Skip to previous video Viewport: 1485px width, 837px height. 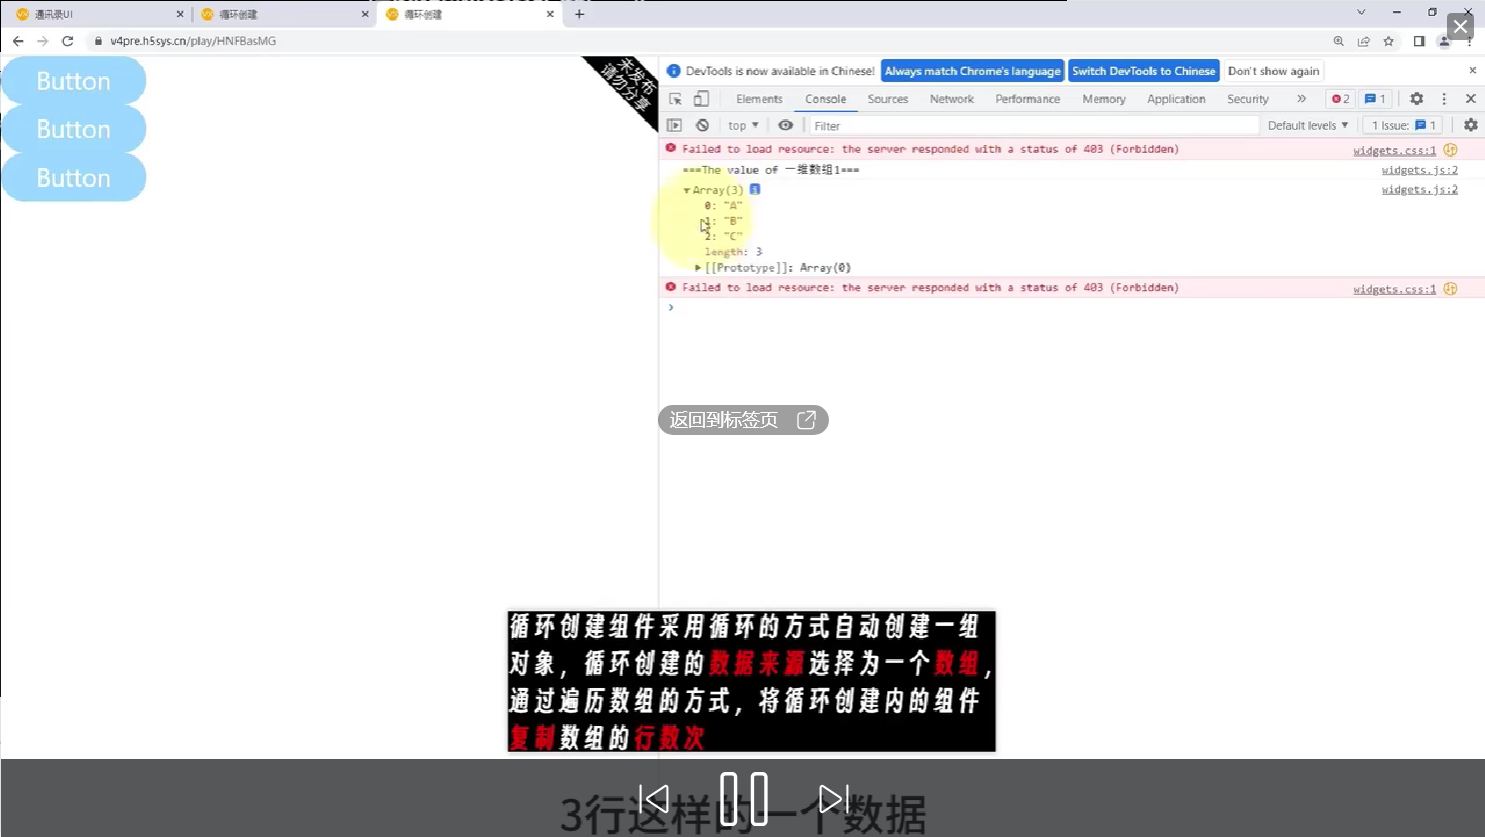pos(654,799)
